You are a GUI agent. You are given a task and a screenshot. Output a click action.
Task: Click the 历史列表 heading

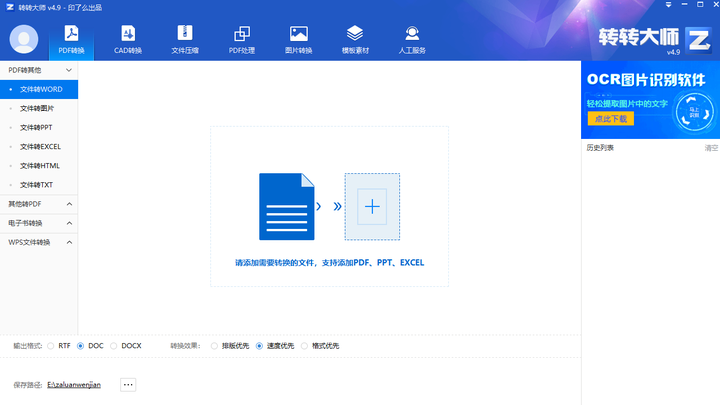600,148
